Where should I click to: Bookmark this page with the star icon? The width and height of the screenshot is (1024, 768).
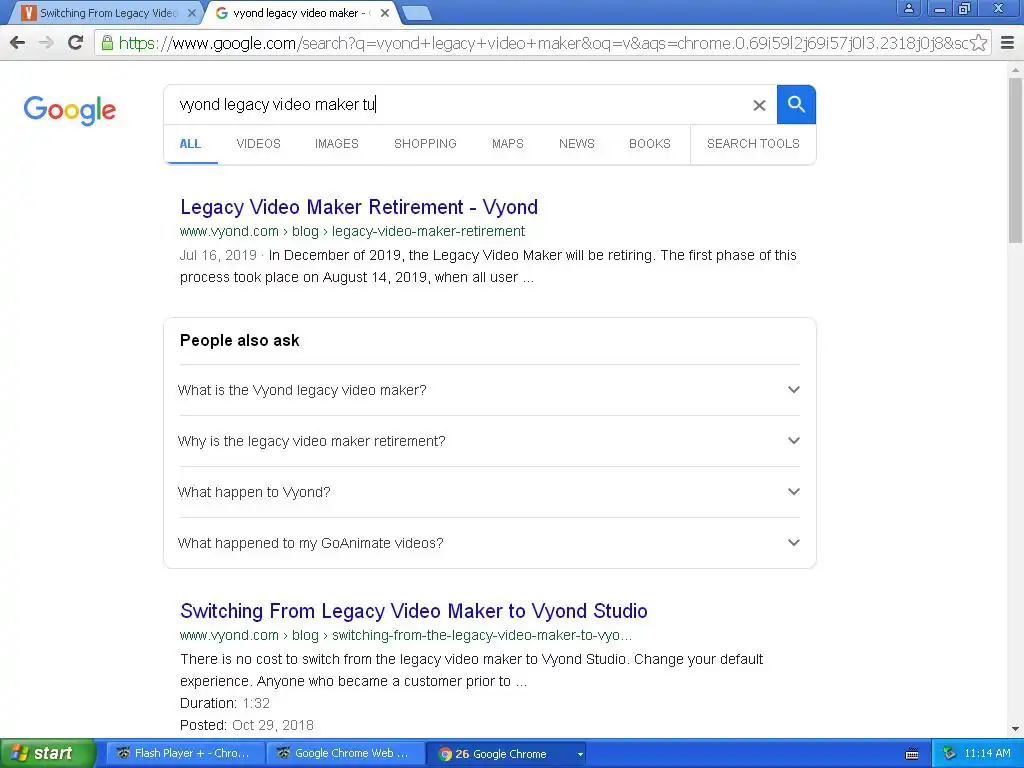click(978, 43)
